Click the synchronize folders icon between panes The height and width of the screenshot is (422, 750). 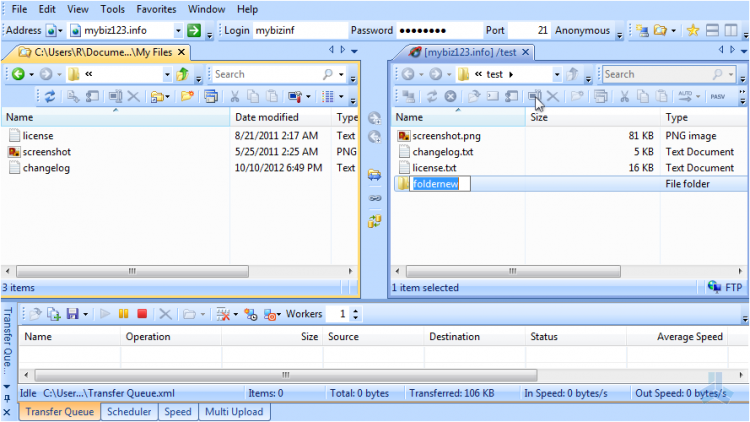[x=375, y=221]
